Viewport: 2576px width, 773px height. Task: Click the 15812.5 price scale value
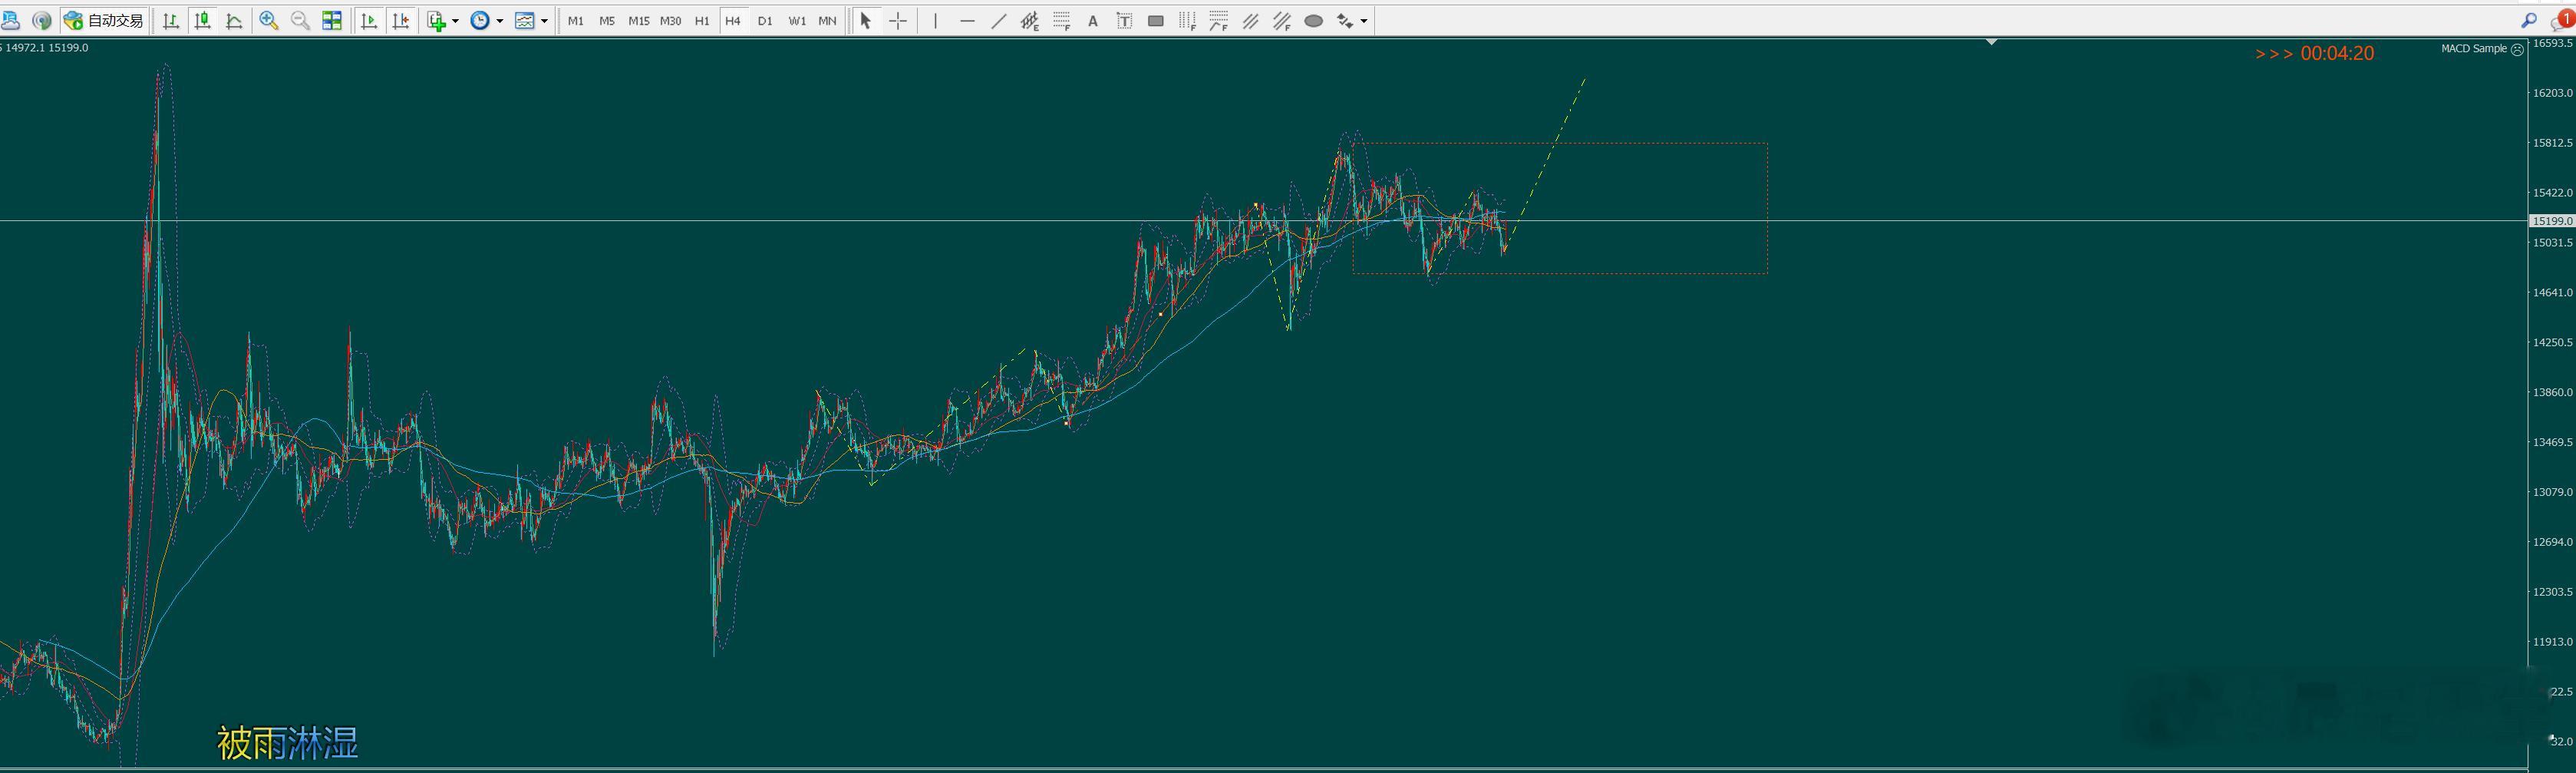pyautogui.click(x=2552, y=143)
